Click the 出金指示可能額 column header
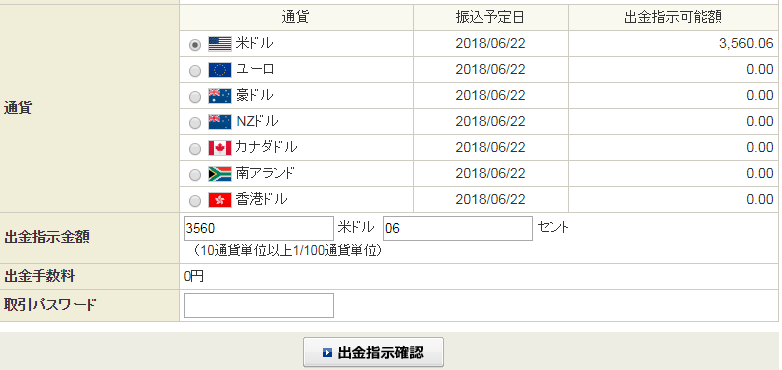Image resolution: width=782 pixels, height=370 pixels. 673,17
